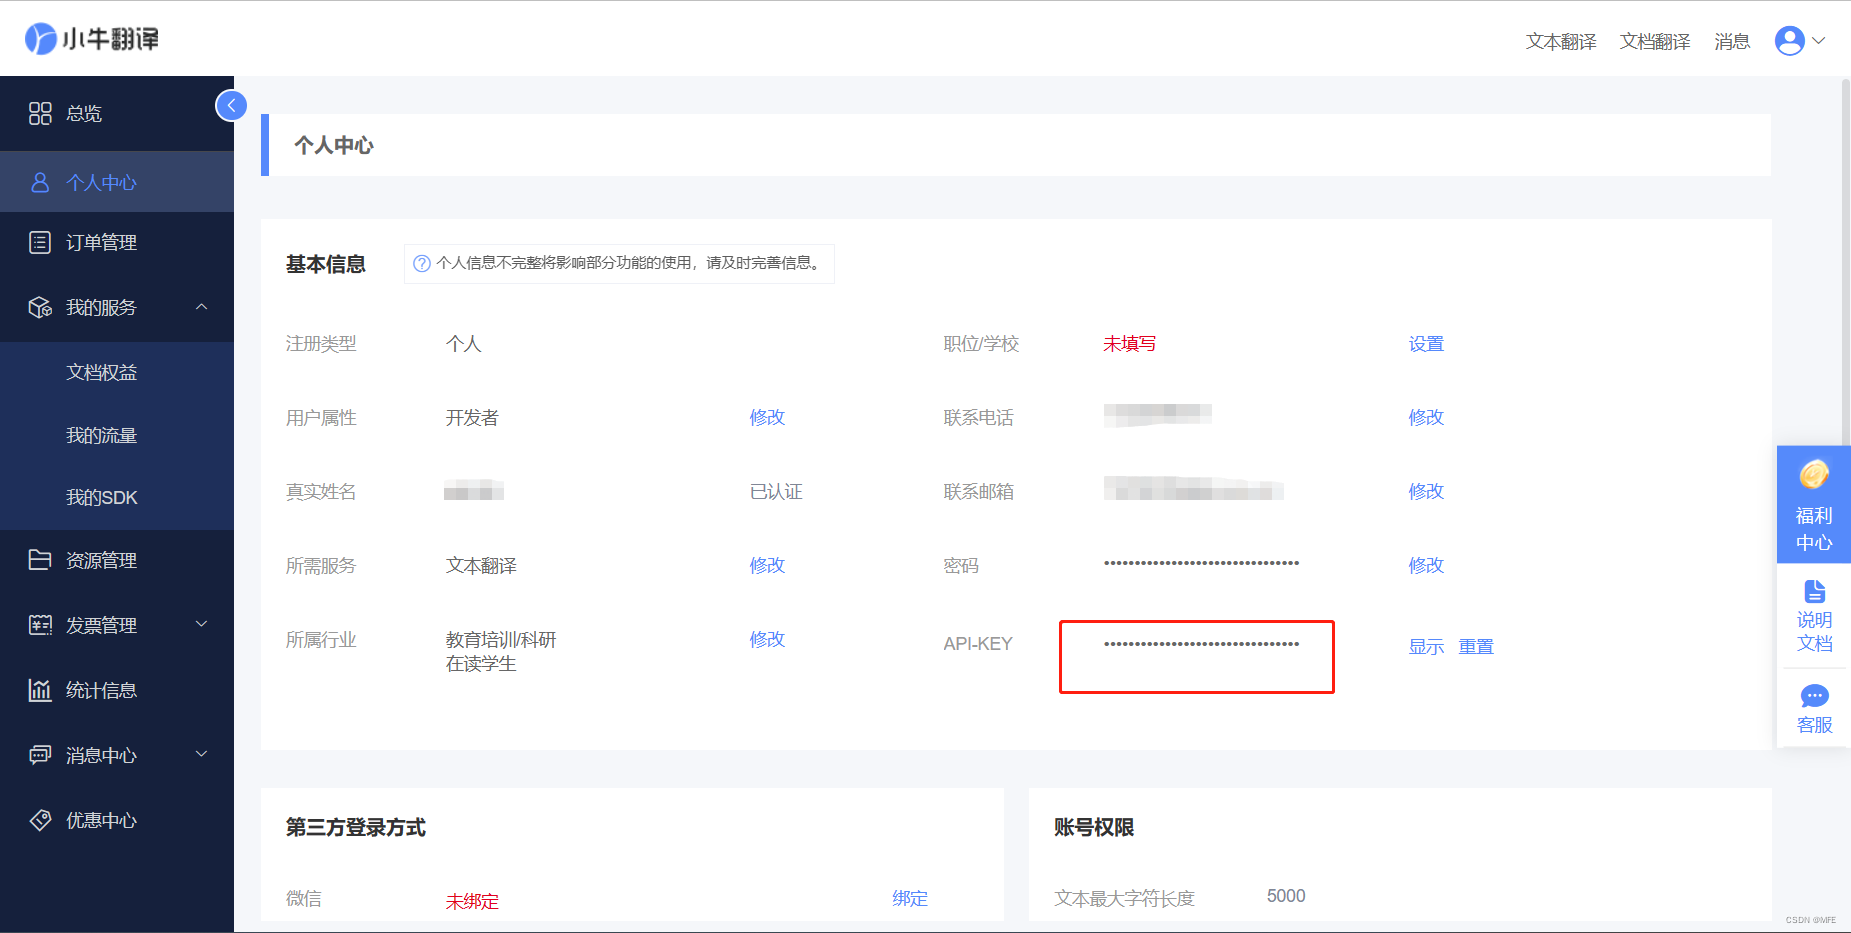The image size is (1851, 933).
Task: Click the 订单管理 list icon
Action: tap(40, 243)
